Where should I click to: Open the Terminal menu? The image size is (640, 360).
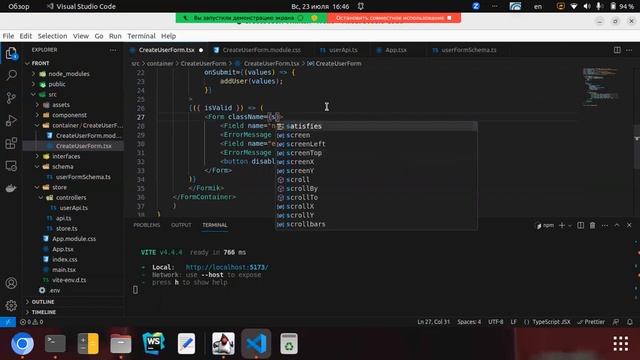point(141,36)
